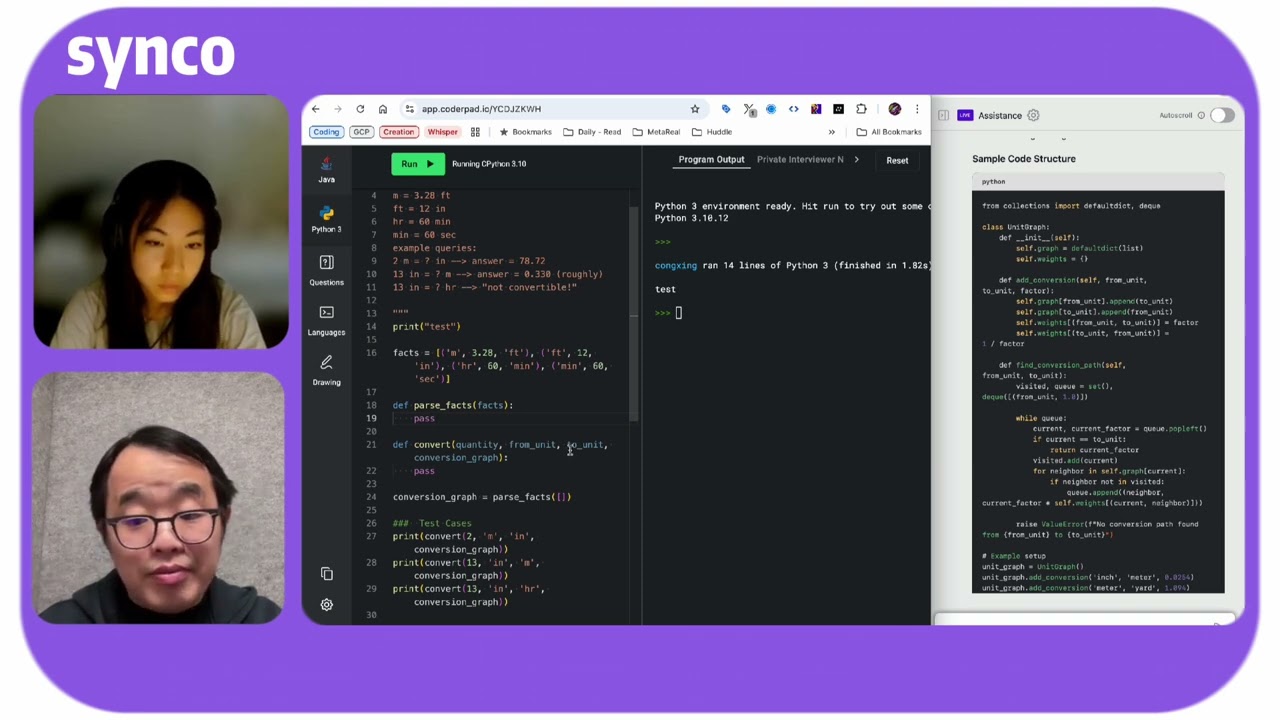
Task: Show more output tabs with the chevron
Action: [x=856, y=160]
